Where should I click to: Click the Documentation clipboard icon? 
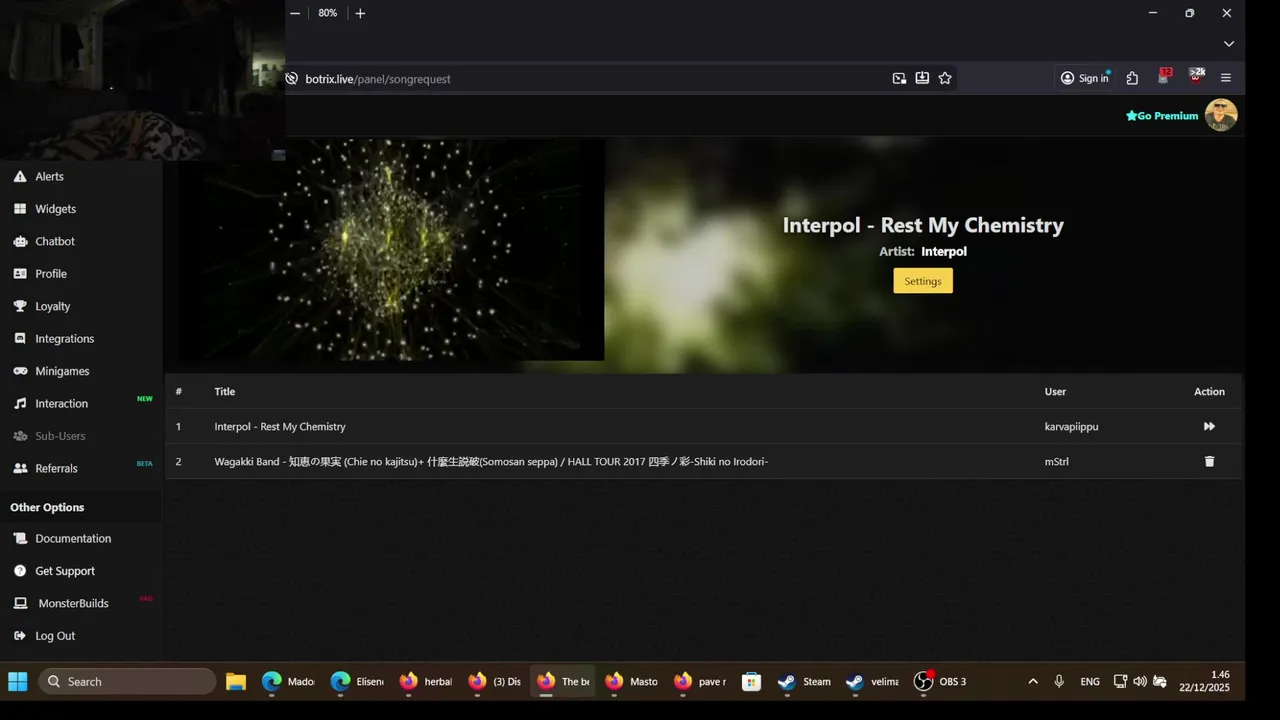[x=20, y=538]
